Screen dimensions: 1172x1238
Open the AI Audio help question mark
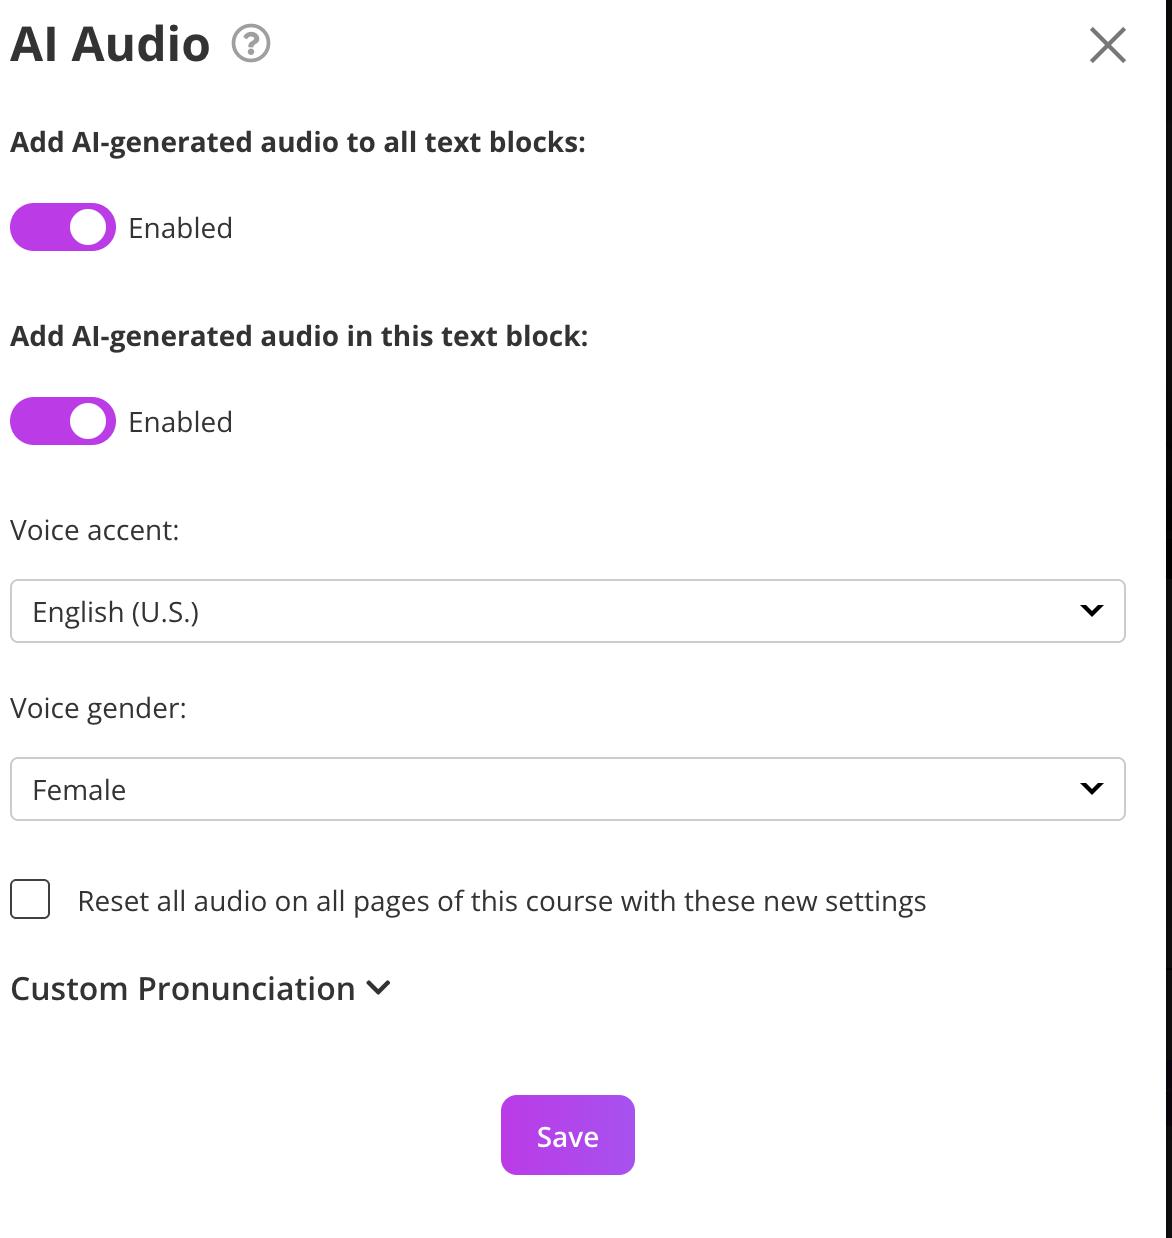pos(251,44)
